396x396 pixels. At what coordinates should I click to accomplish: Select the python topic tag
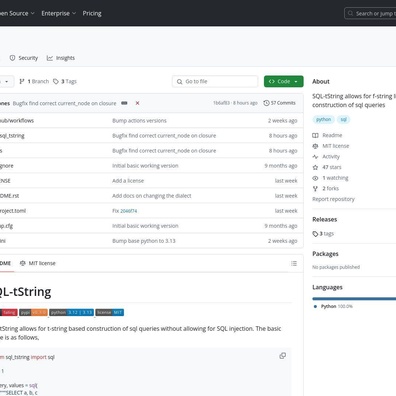[323, 119]
